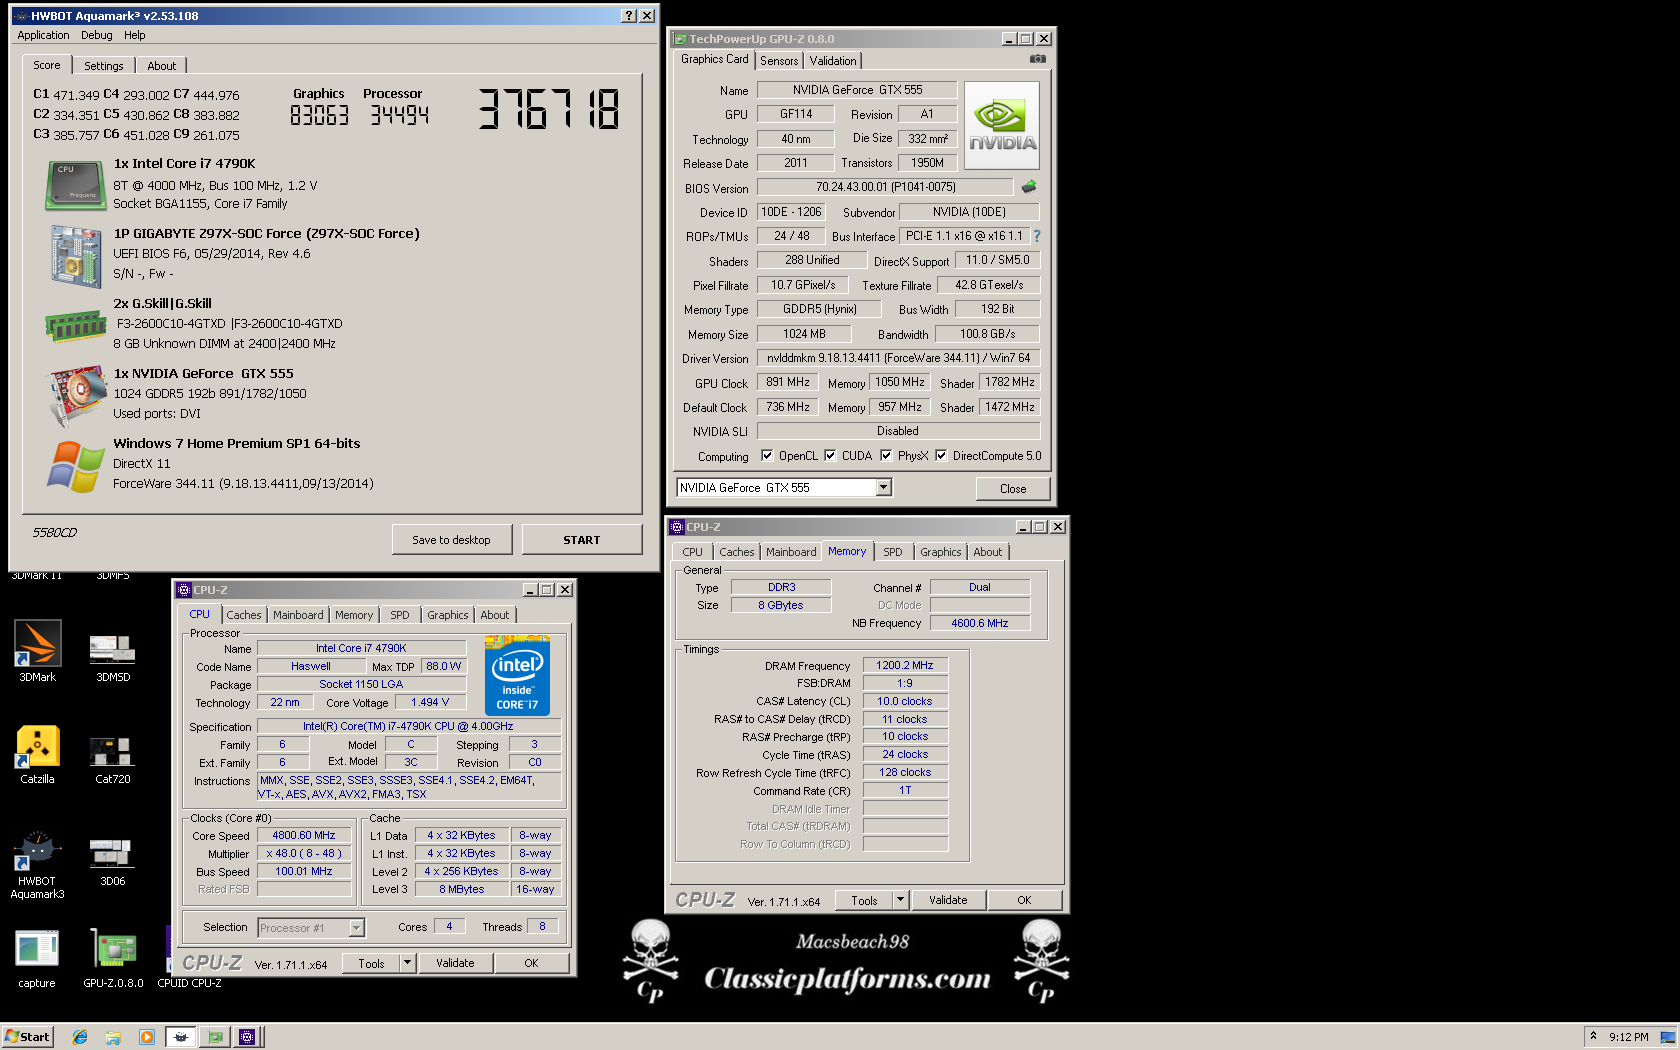Switch to About tab in Aquamark
1680x1050 pixels.
162,66
